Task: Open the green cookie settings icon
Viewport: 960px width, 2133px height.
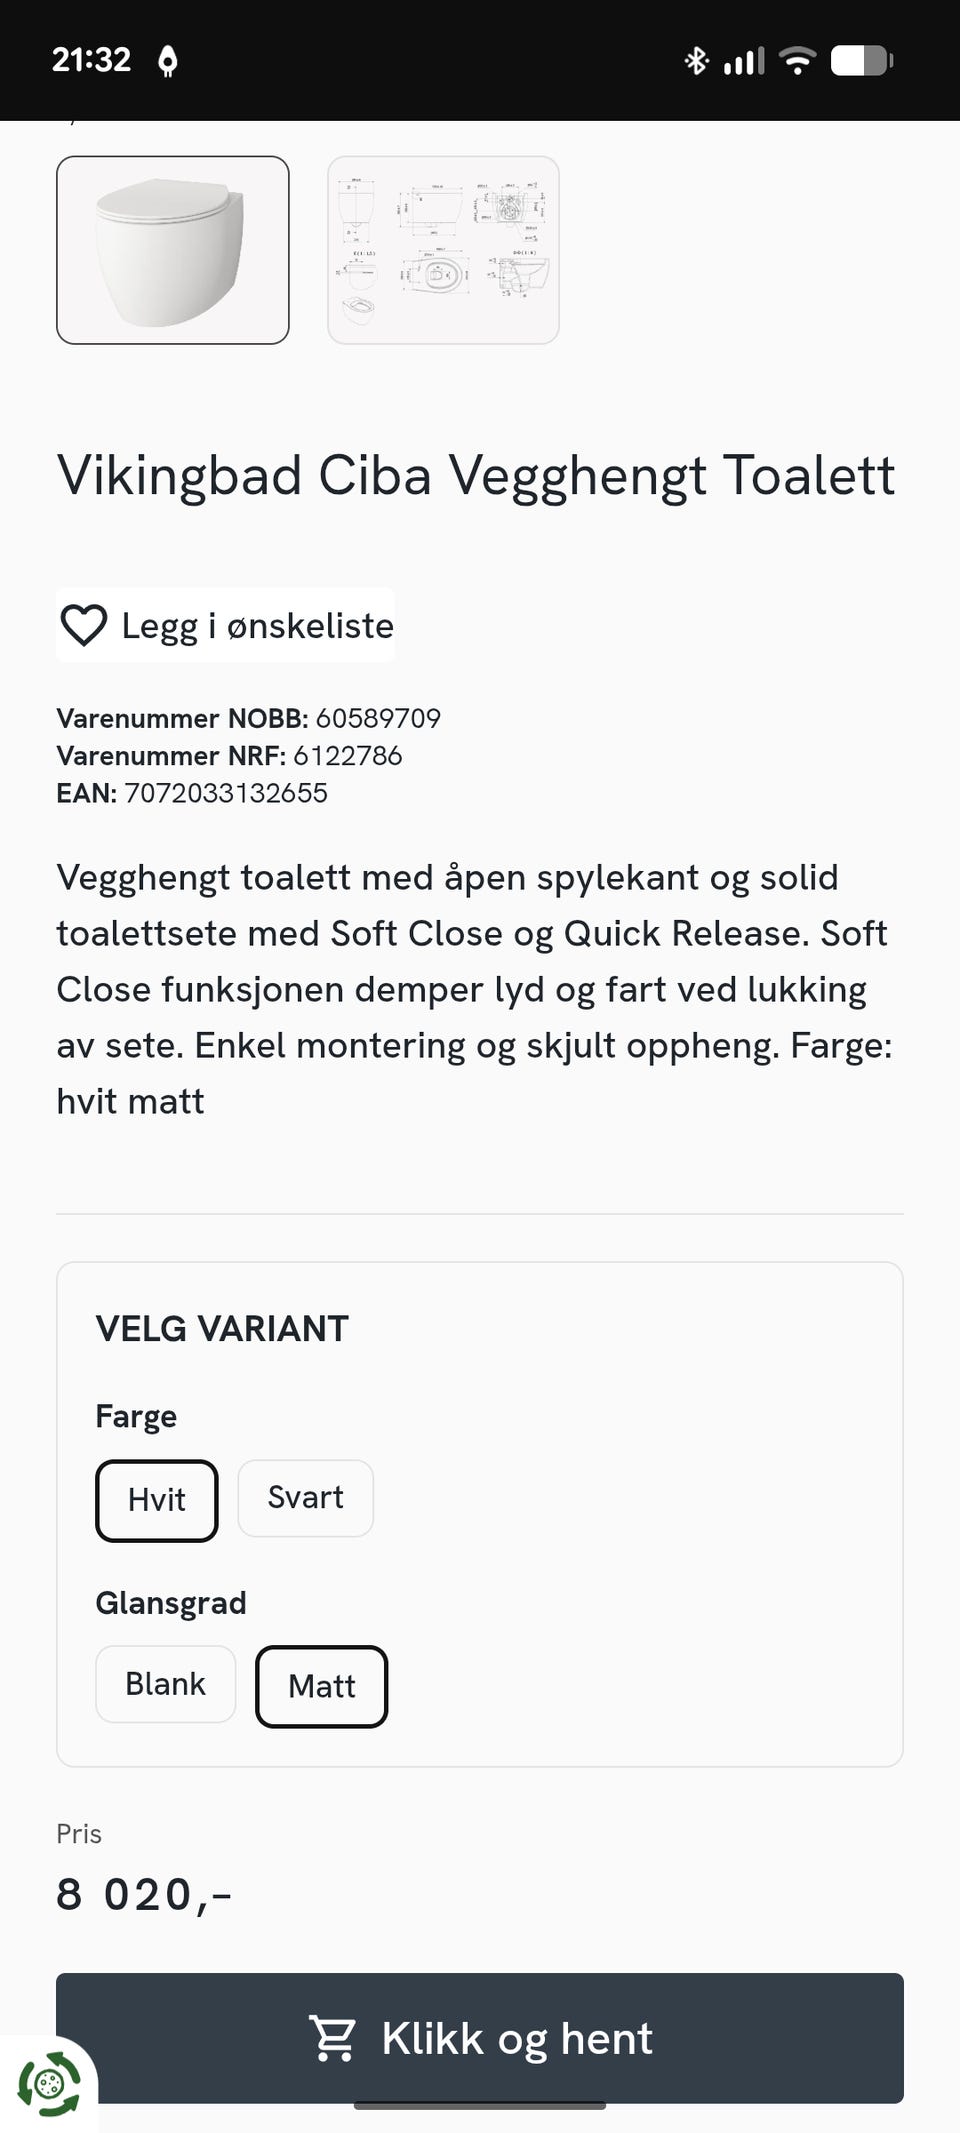Action: [x=48, y=2084]
